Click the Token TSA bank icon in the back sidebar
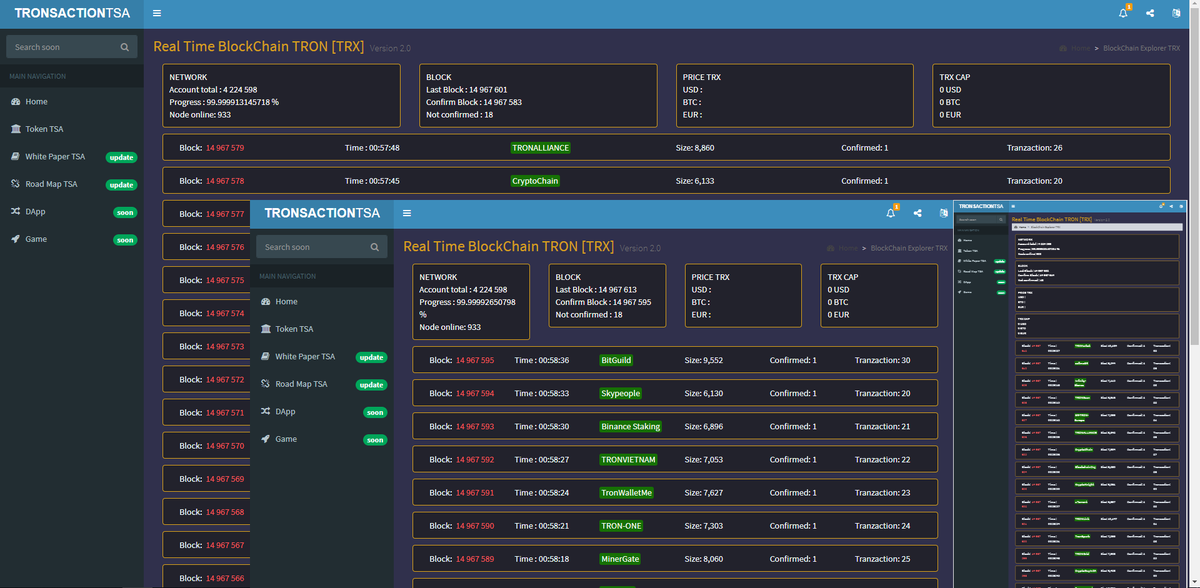The image size is (1200, 588). pyautogui.click(x=16, y=129)
